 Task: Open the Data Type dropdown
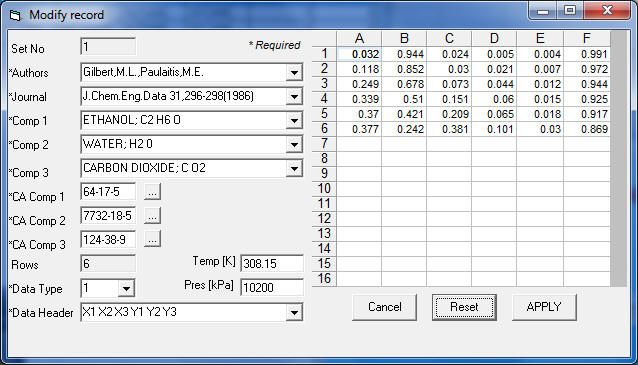point(126,289)
